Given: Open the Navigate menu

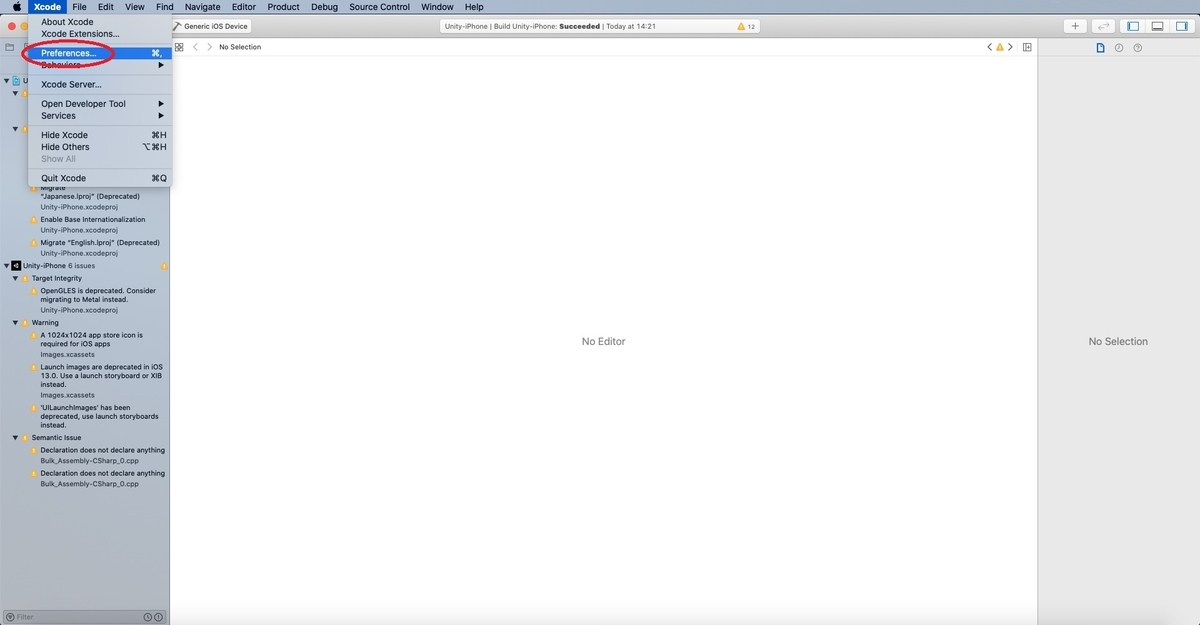Looking at the screenshot, I should click(x=203, y=7).
